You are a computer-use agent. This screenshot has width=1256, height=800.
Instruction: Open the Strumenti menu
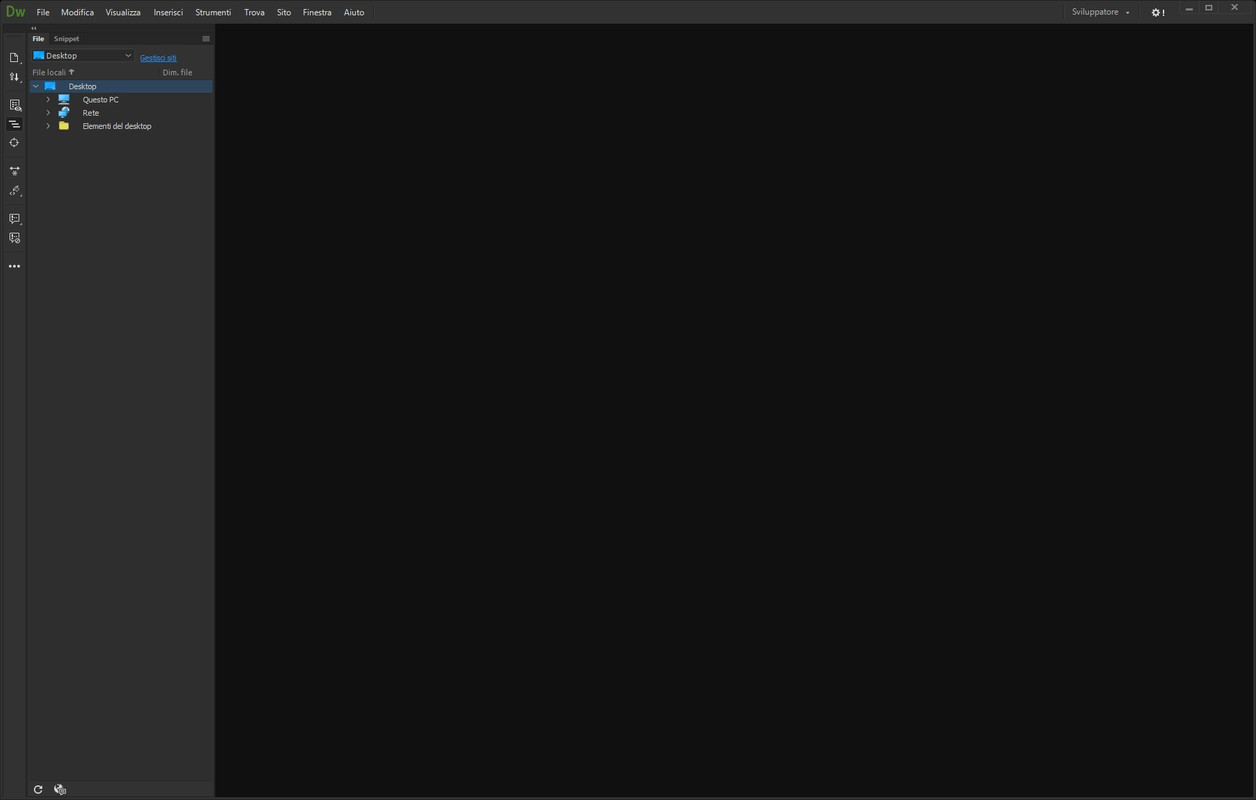click(213, 12)
